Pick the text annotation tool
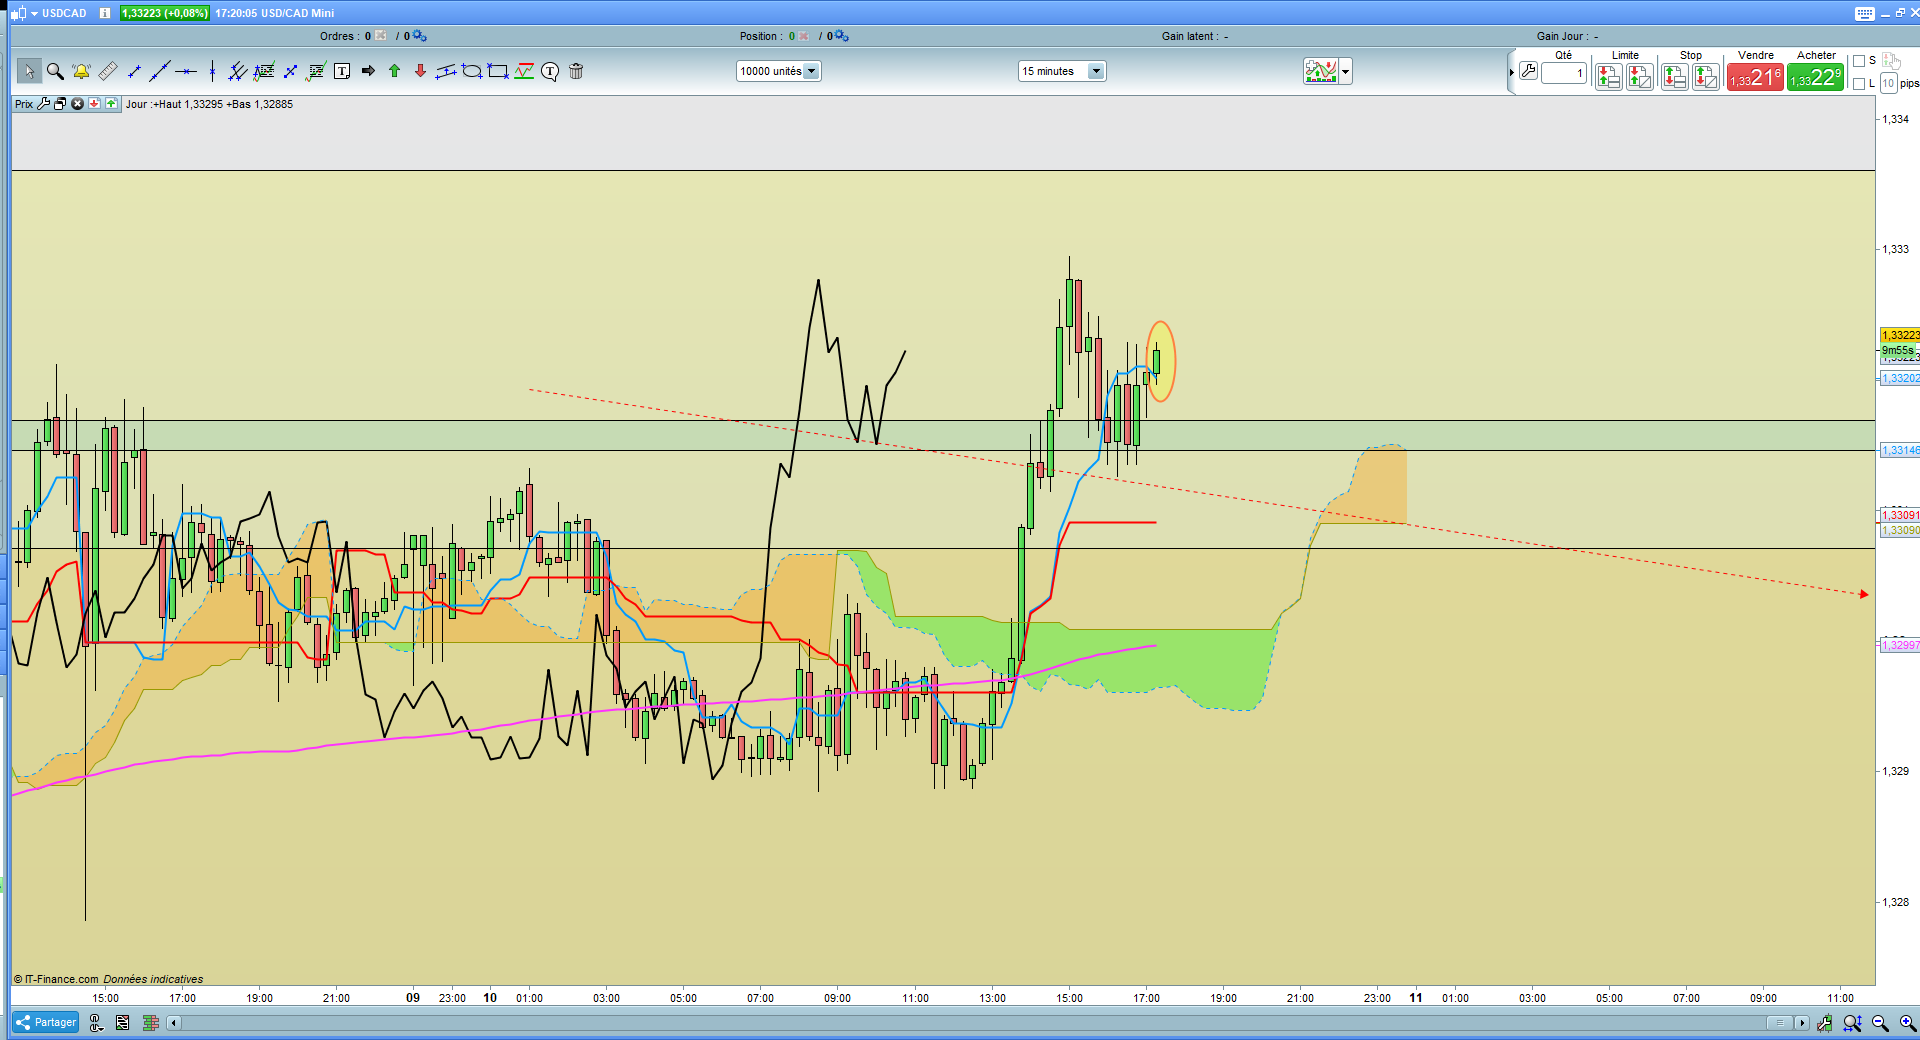 coord(342,71)
